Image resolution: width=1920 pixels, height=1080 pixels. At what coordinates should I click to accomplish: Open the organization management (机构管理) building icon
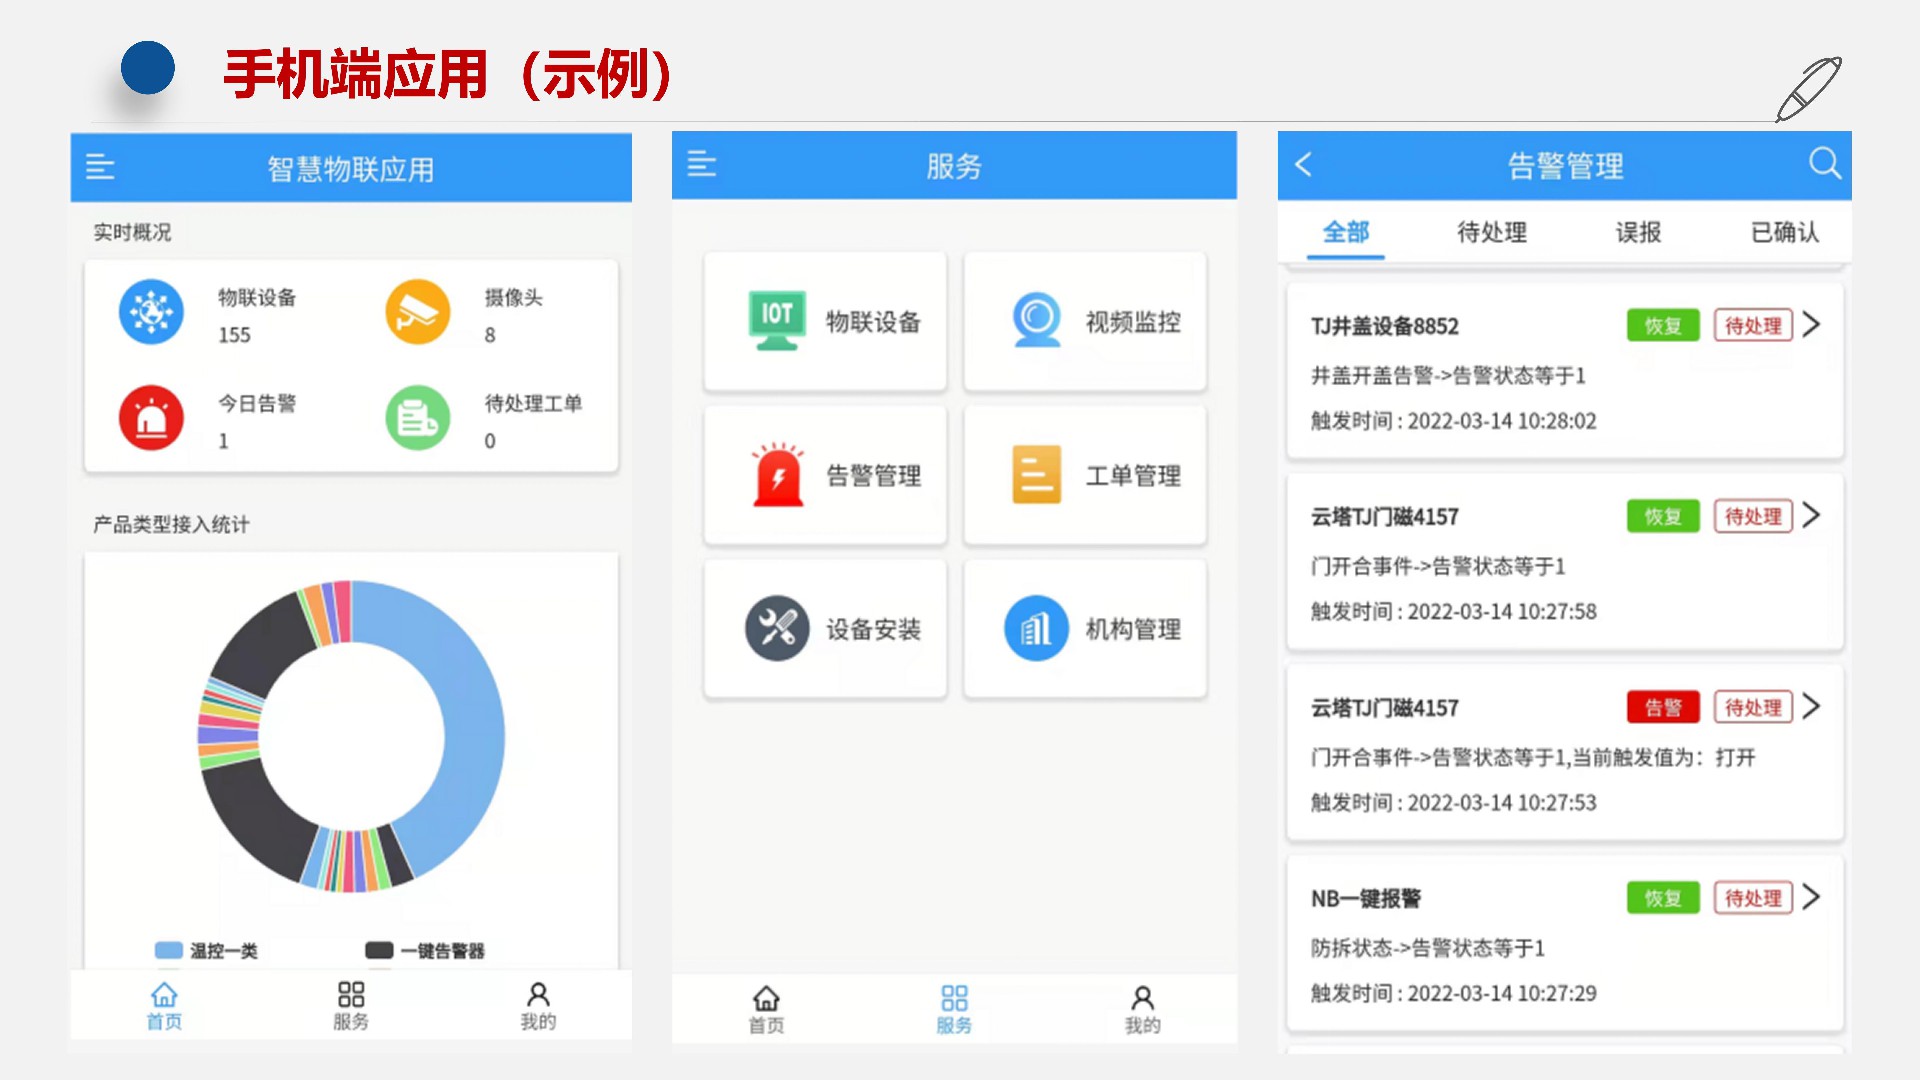point(1036,628)
